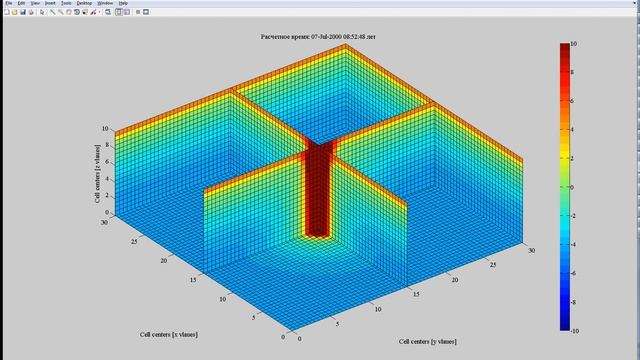640x360 pixels.
Task: Toggle the Brush data tool
Action: 93,12
